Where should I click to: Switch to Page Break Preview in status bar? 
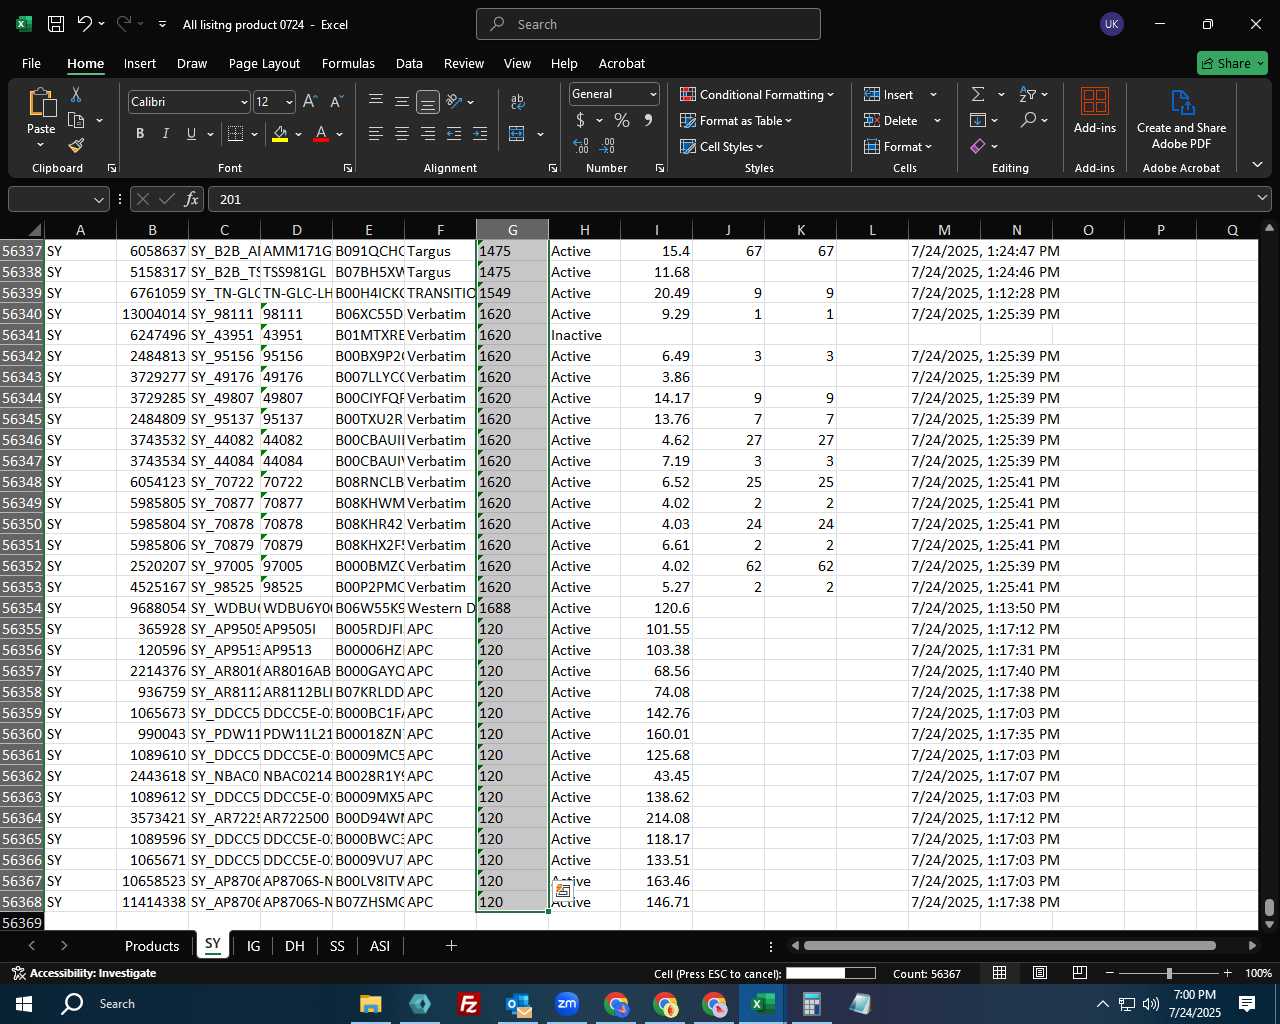point(1080,973)
